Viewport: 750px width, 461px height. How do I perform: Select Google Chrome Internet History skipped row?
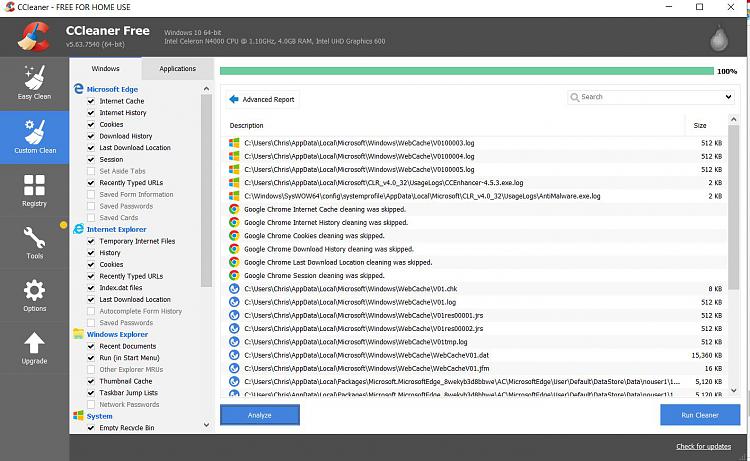474,222
